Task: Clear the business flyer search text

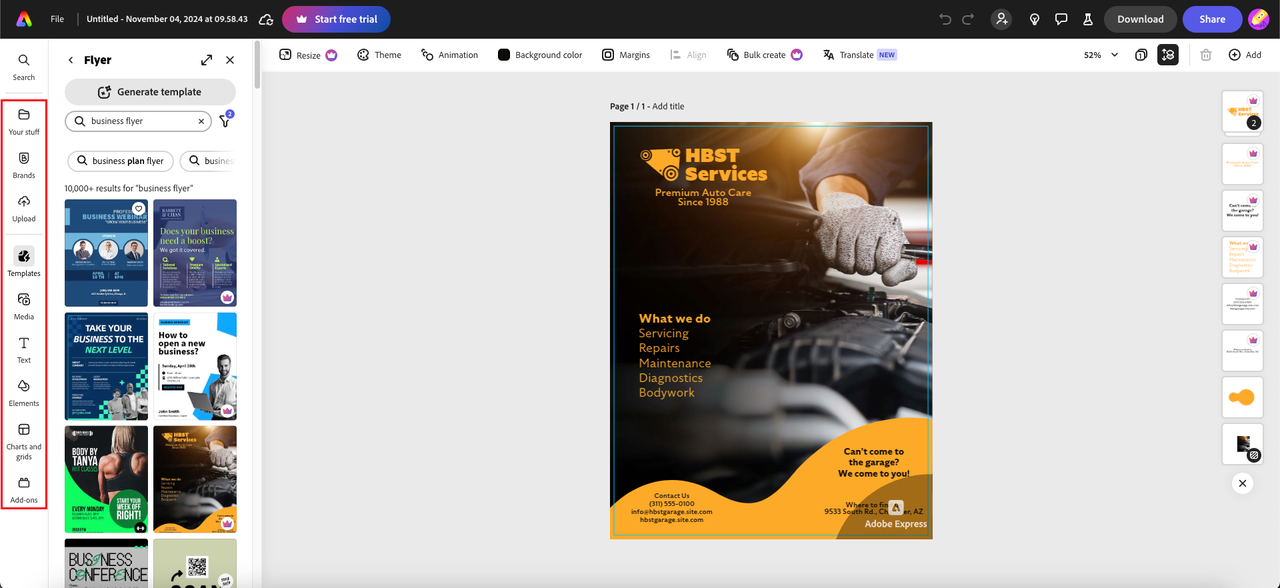Action: (x=200, y=121)
